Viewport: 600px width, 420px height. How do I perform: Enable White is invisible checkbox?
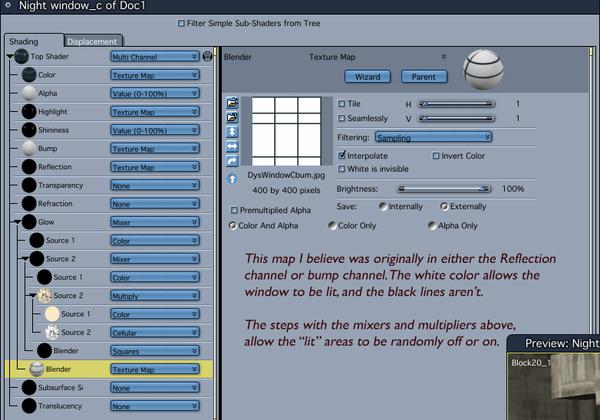point(341,169)
